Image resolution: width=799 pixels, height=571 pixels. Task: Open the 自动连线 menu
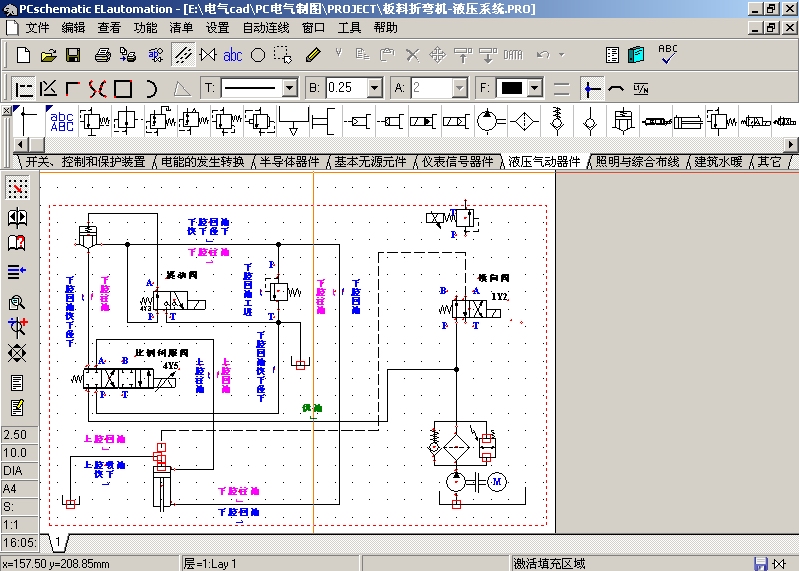pos(266,28)
